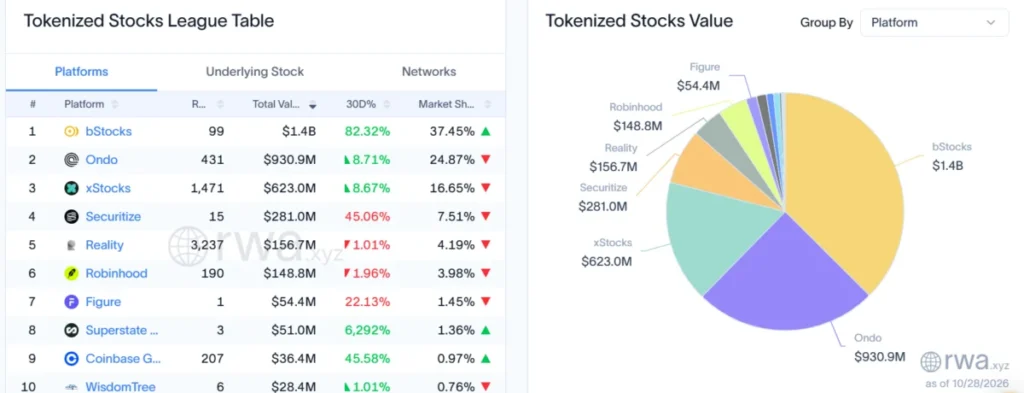Switch to the Networks tab
The image size is (1024, 393).
point(429,72)
